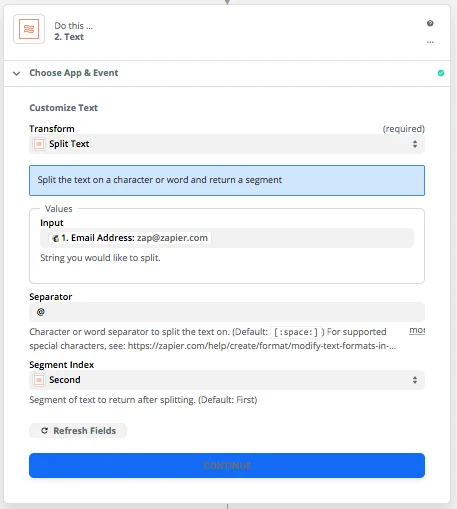457x509 pixels.
Task: Open the Segment Index dropdown arrows
Action: pos(415,380)
